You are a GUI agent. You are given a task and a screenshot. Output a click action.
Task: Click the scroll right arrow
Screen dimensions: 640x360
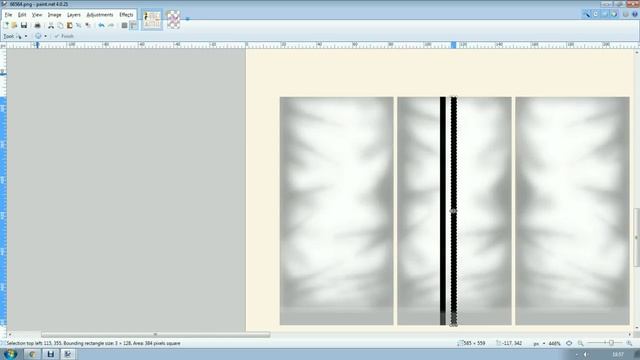tap(630, 335)
